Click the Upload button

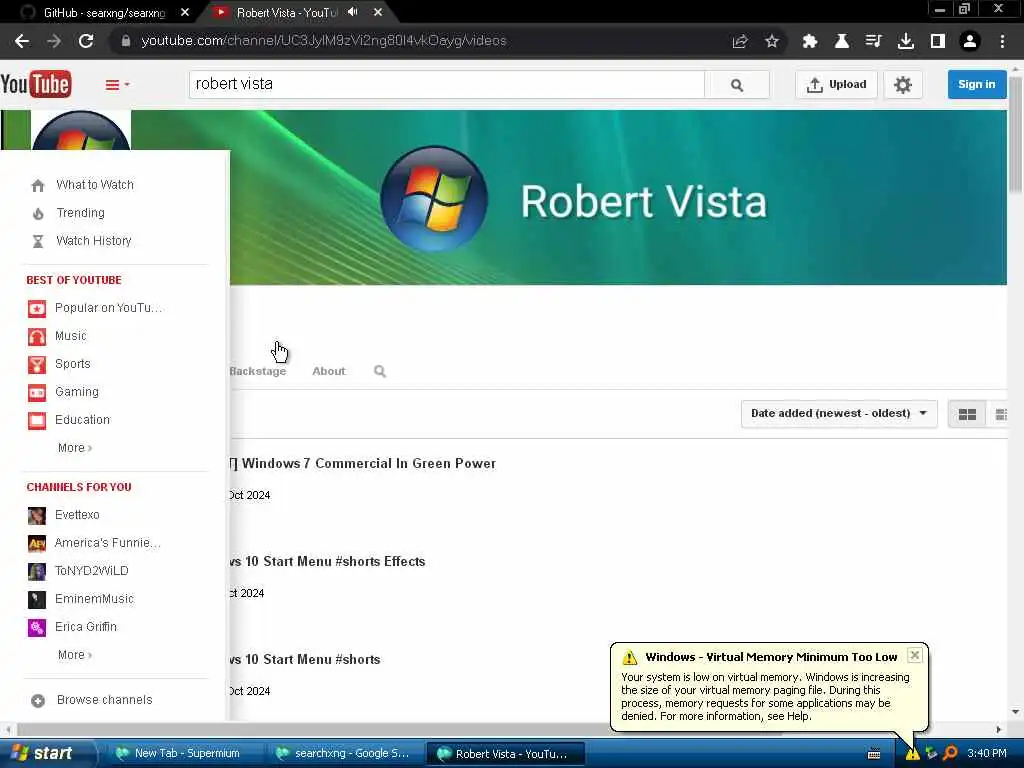tap(836, 85)
